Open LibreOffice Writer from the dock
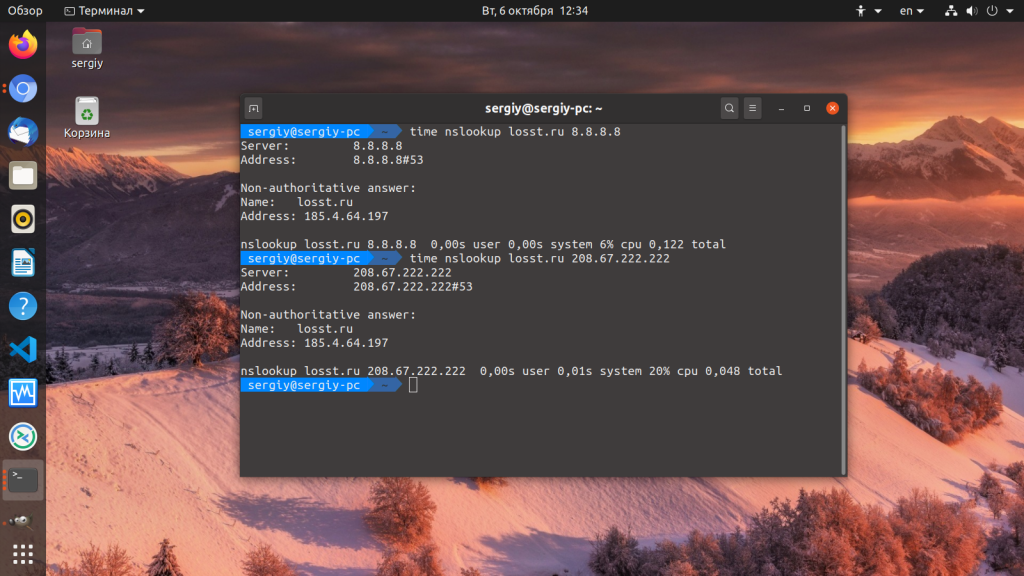Screen dimensions: 1024x576 23,263
